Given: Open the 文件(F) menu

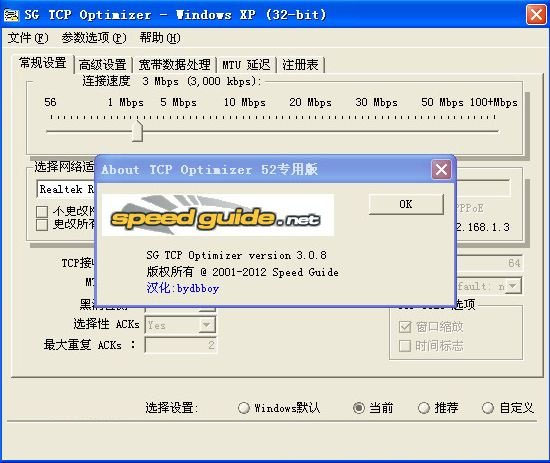Looking at the screenshot, I should 28,38.
